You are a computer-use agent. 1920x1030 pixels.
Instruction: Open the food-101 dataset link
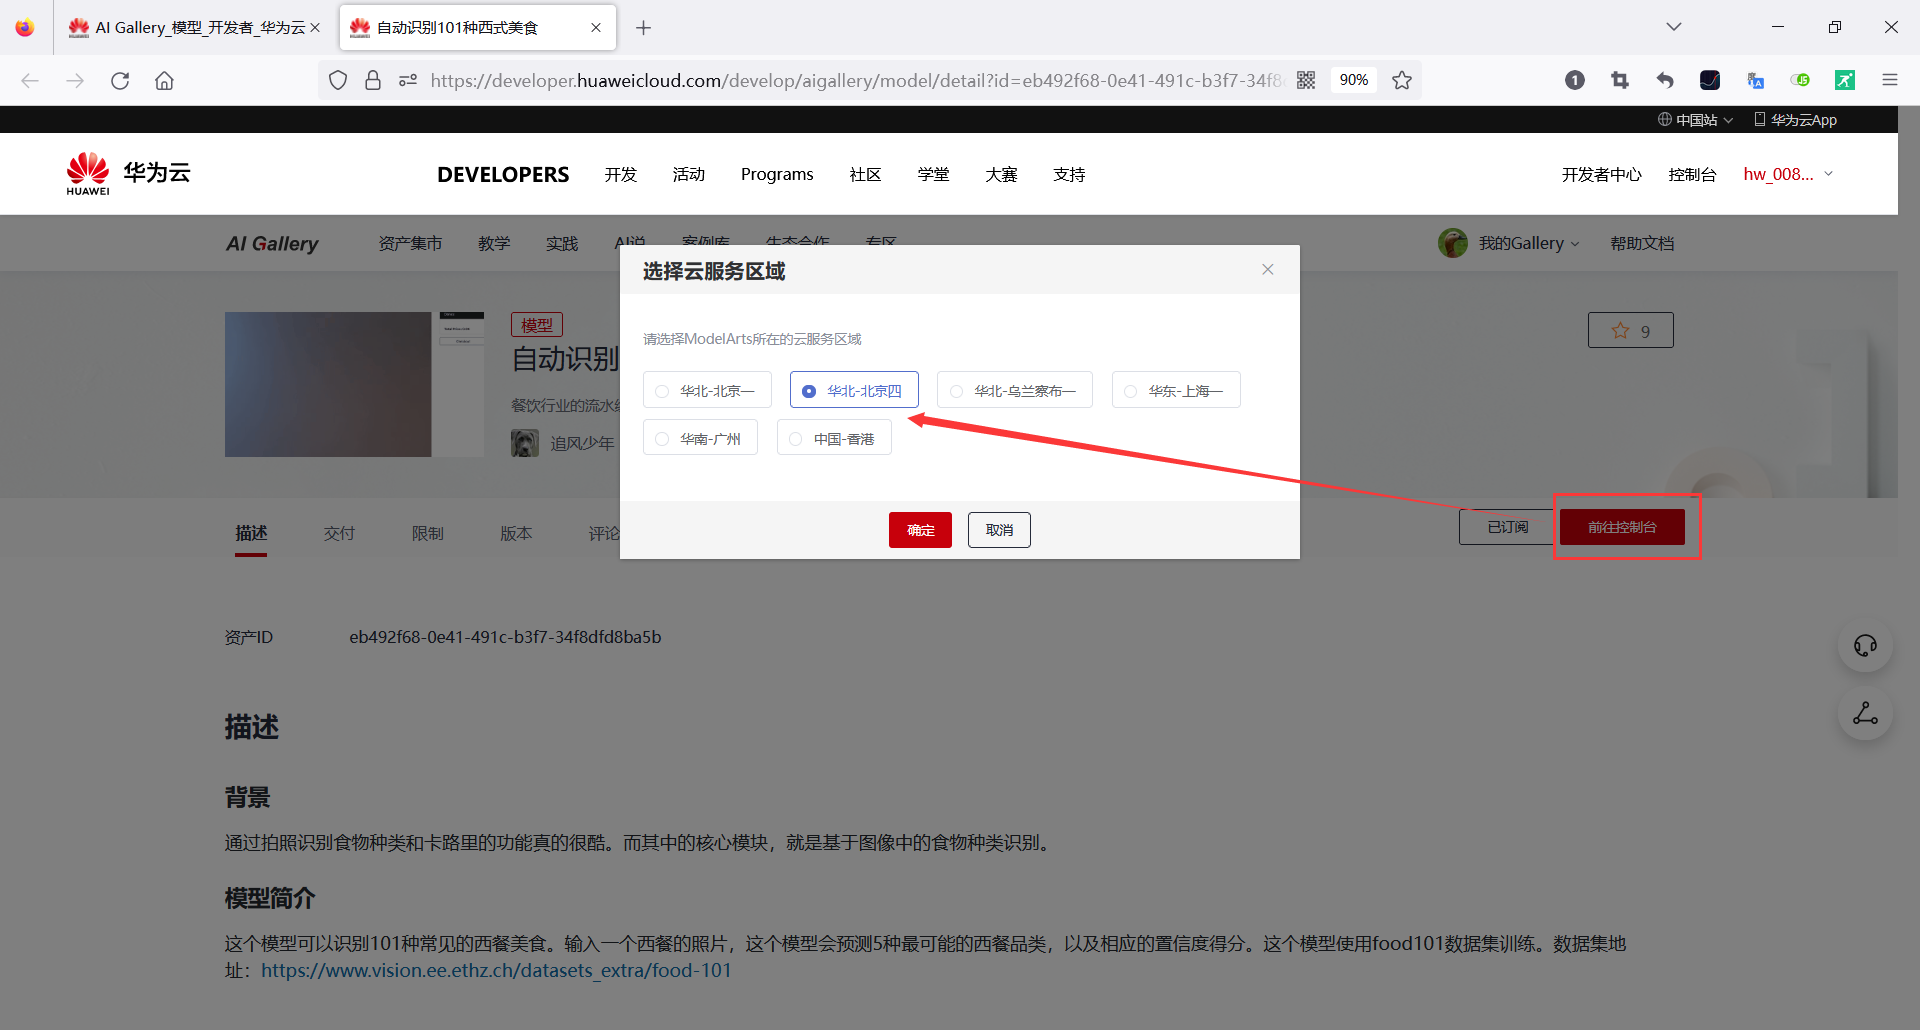pyautogui.click(x=496, y=969)
